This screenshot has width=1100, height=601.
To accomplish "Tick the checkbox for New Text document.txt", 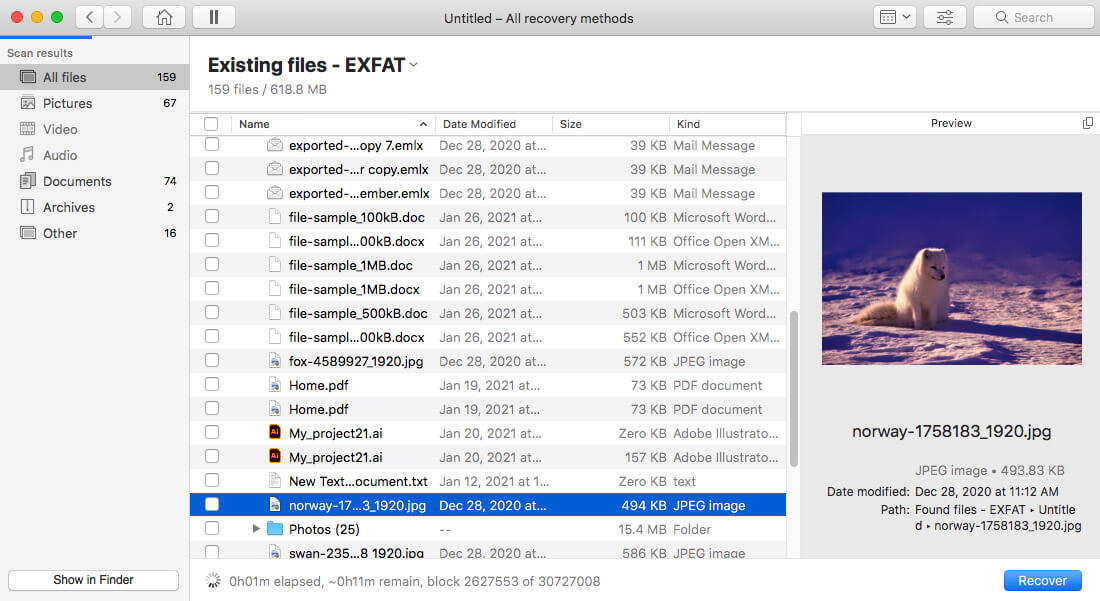I will 212,481.
